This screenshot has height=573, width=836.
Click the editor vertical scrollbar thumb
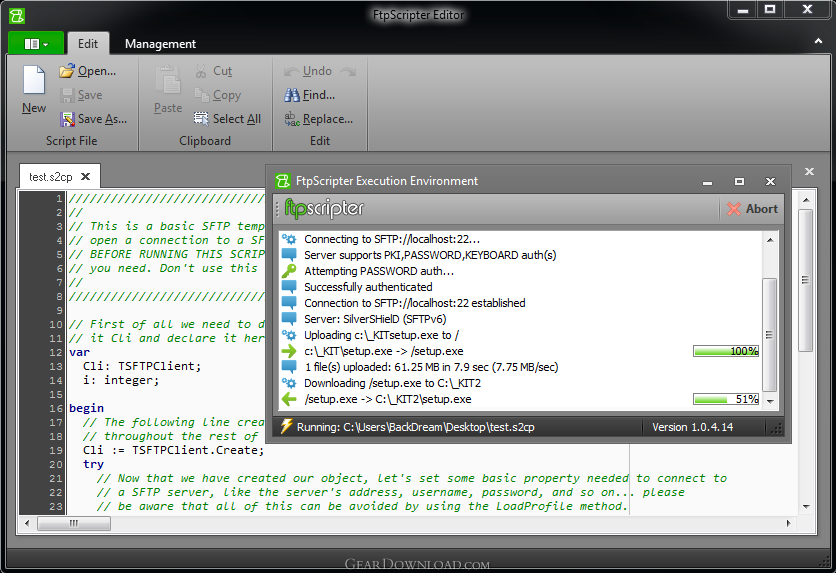pyautogui.click(x=806, y=280)
